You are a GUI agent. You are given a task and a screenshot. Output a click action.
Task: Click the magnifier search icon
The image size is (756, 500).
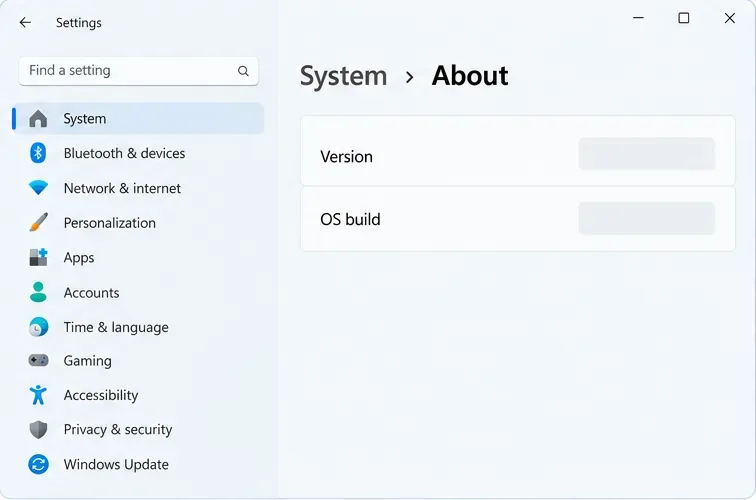click(243, 71)
